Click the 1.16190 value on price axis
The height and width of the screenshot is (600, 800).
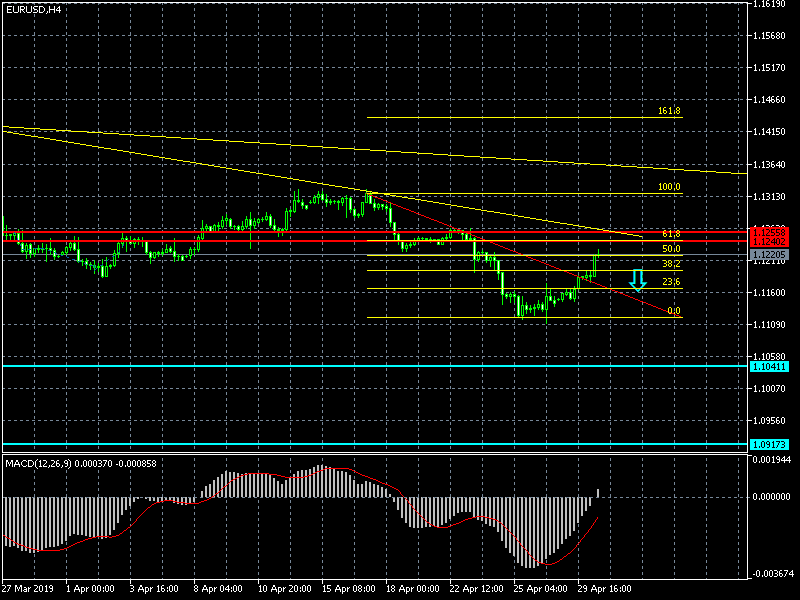(773, 5)
